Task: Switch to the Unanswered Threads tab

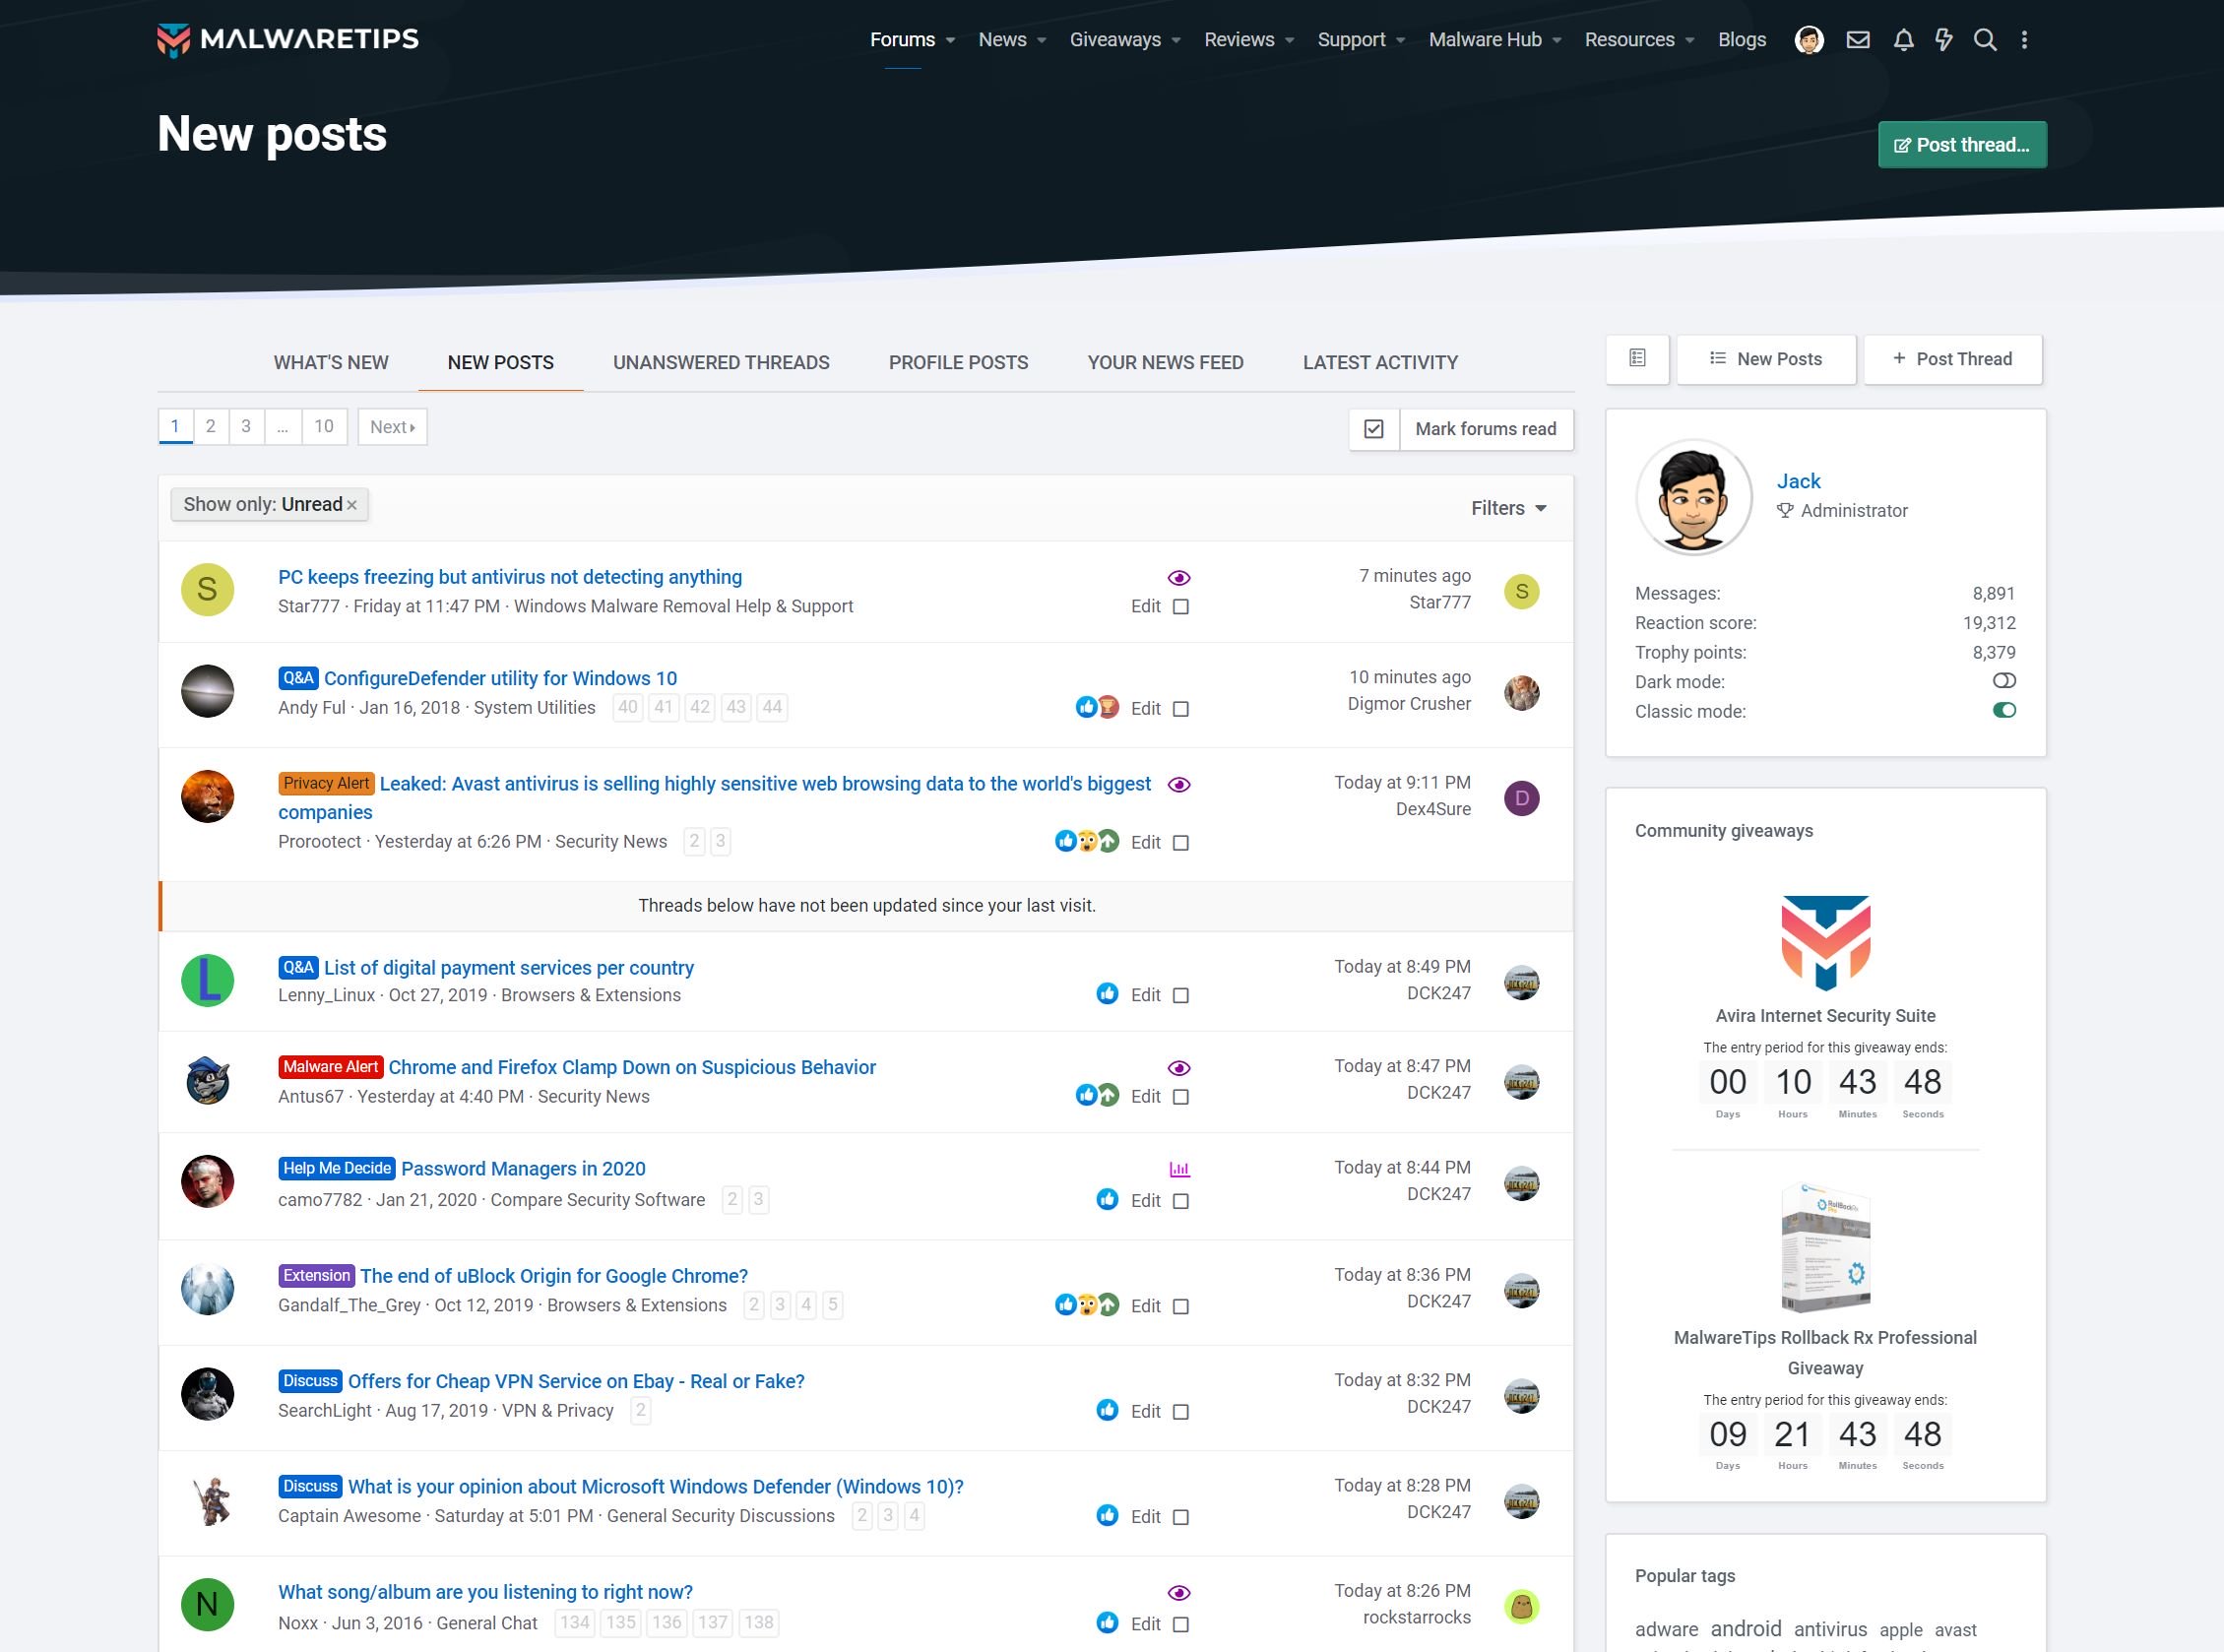Action: coord(721,363)
